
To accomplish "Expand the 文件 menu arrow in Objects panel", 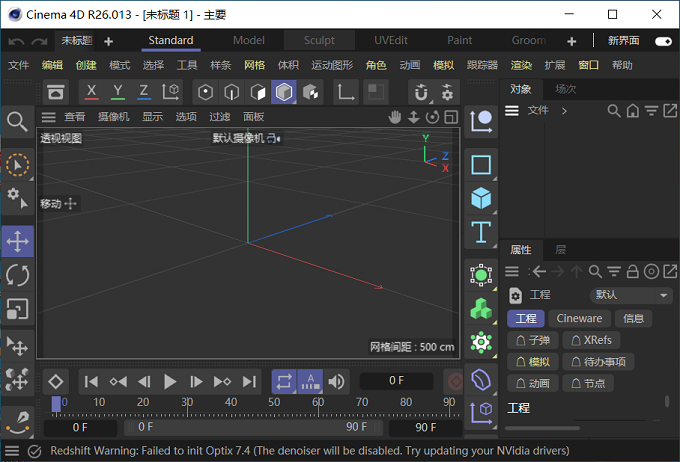I will click(564, 111).
